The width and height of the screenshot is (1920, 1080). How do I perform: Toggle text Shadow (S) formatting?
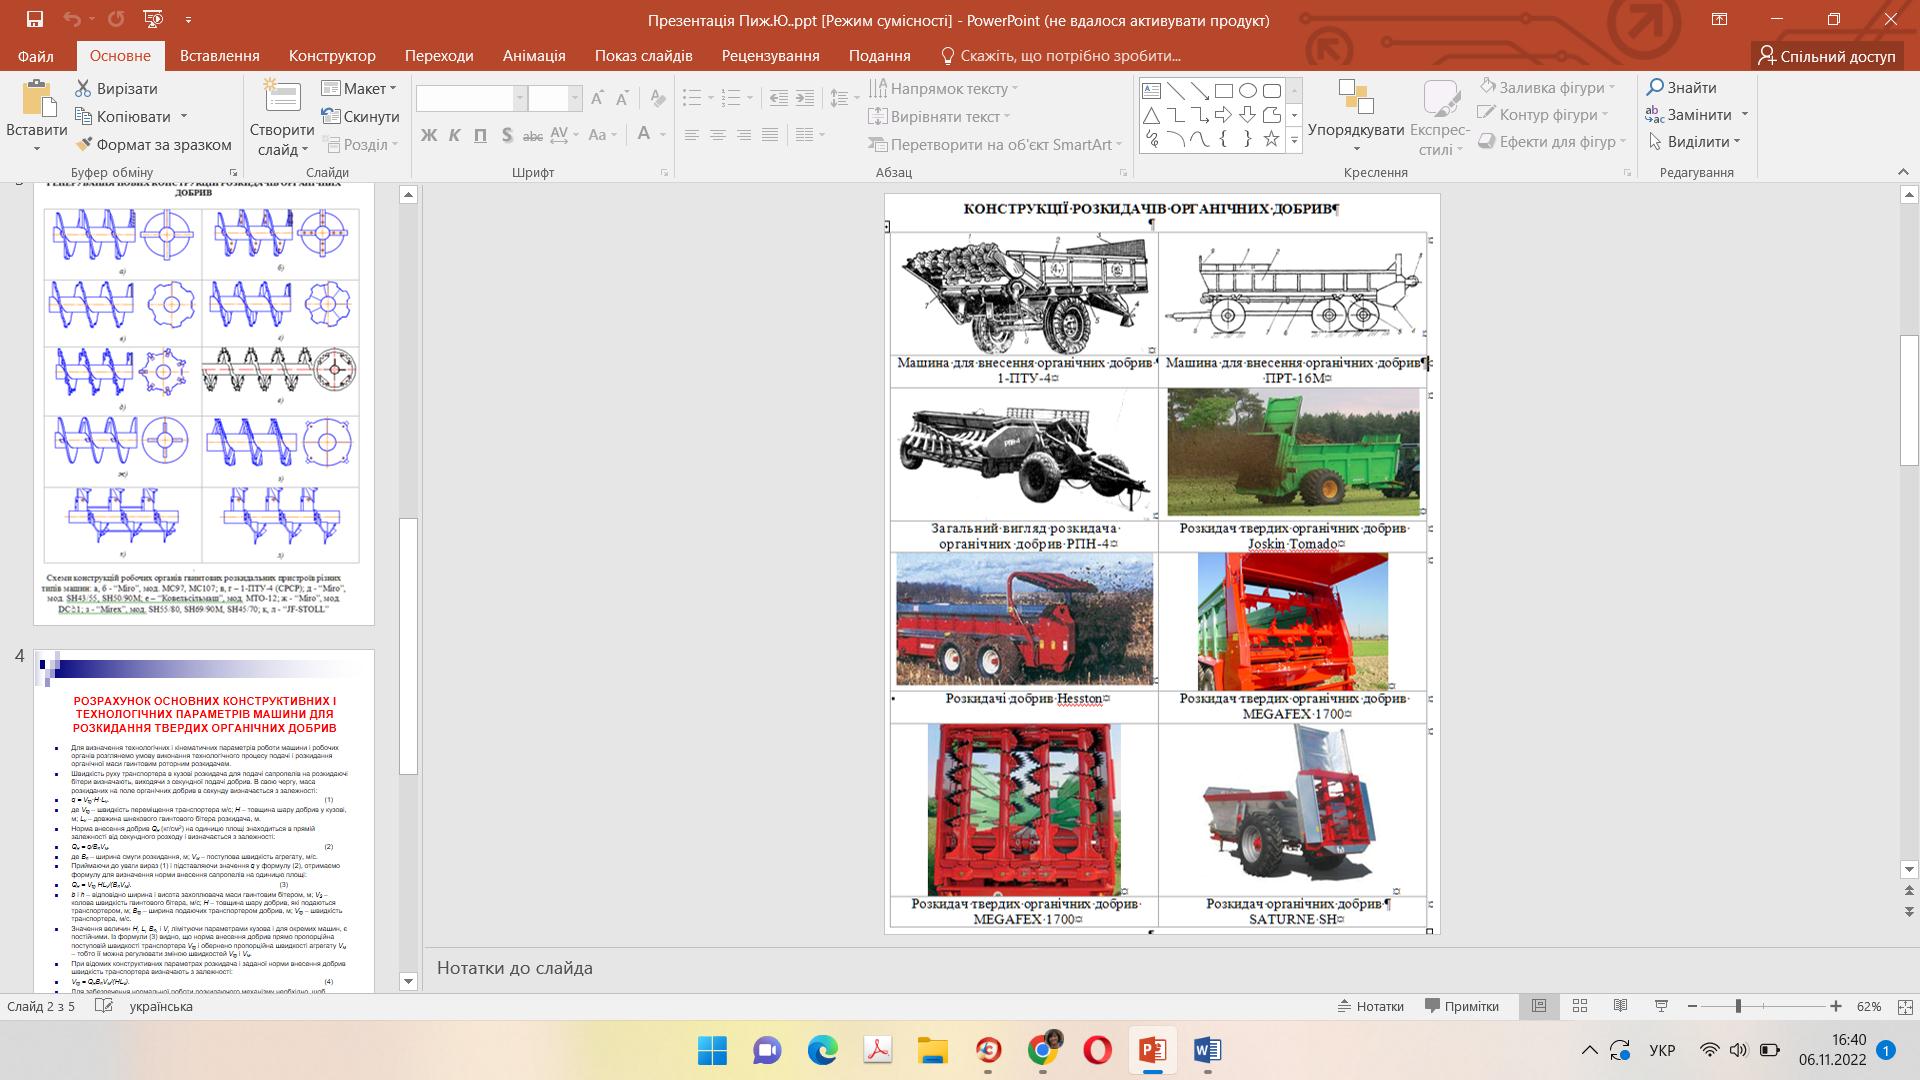coord(507,135)
